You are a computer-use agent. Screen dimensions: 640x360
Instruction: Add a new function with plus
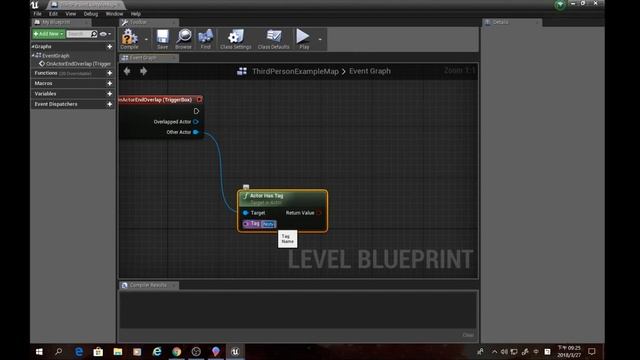(x=109, y=73)
